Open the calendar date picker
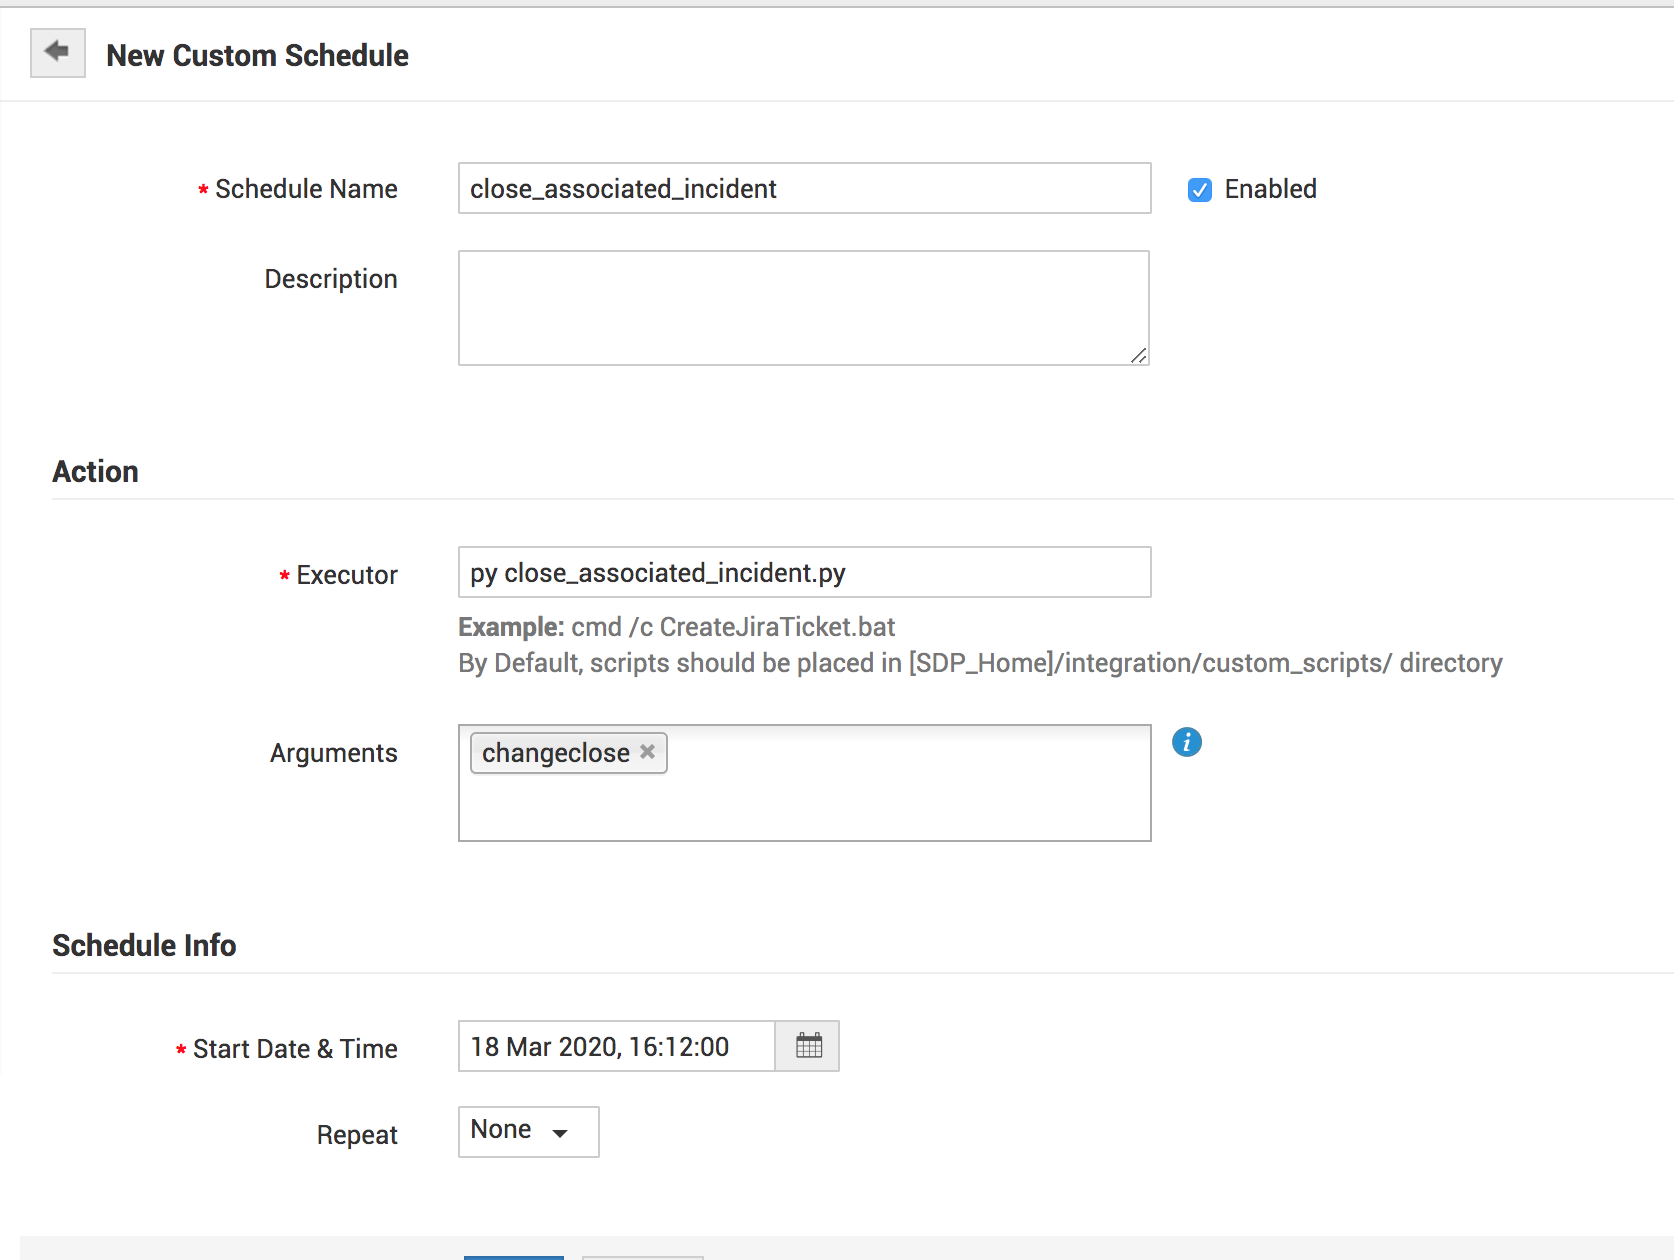 [808, 1046]
